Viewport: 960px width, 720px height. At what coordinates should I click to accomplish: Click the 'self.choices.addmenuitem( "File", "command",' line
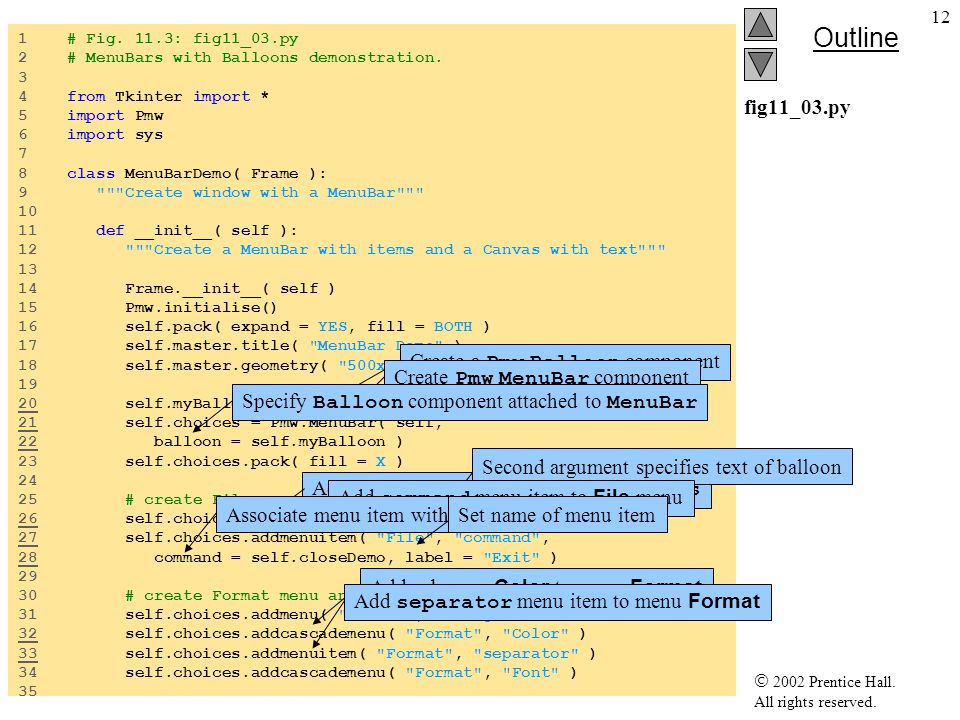337,538
